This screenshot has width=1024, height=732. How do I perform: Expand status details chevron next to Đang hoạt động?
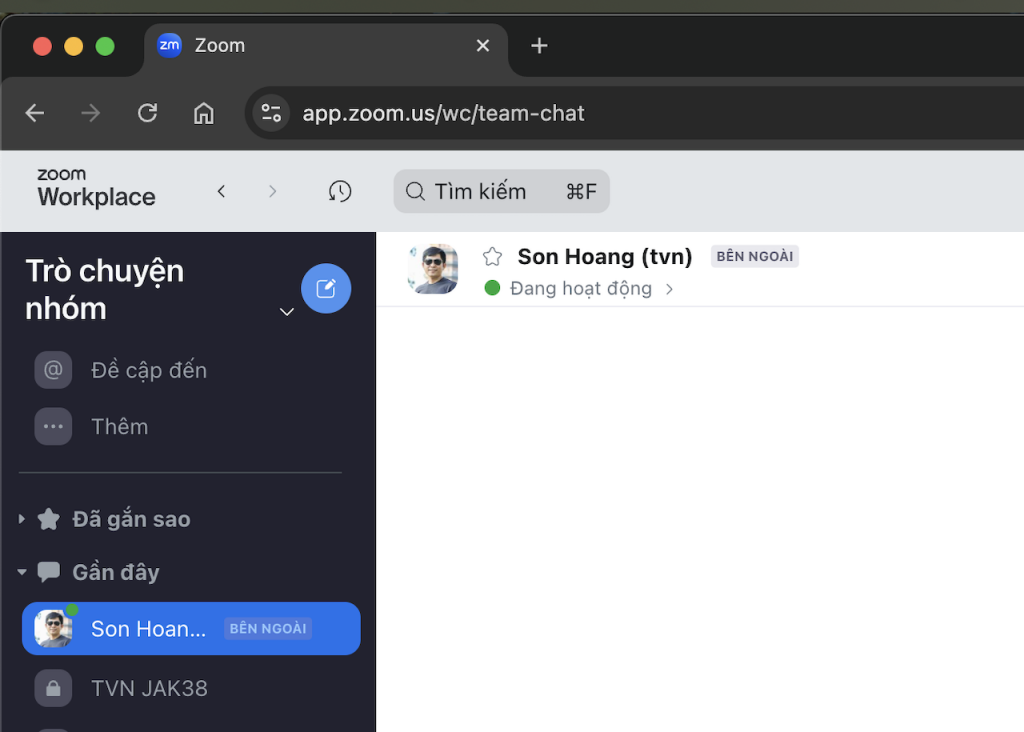pyautogui.click(x=669, y=289)
